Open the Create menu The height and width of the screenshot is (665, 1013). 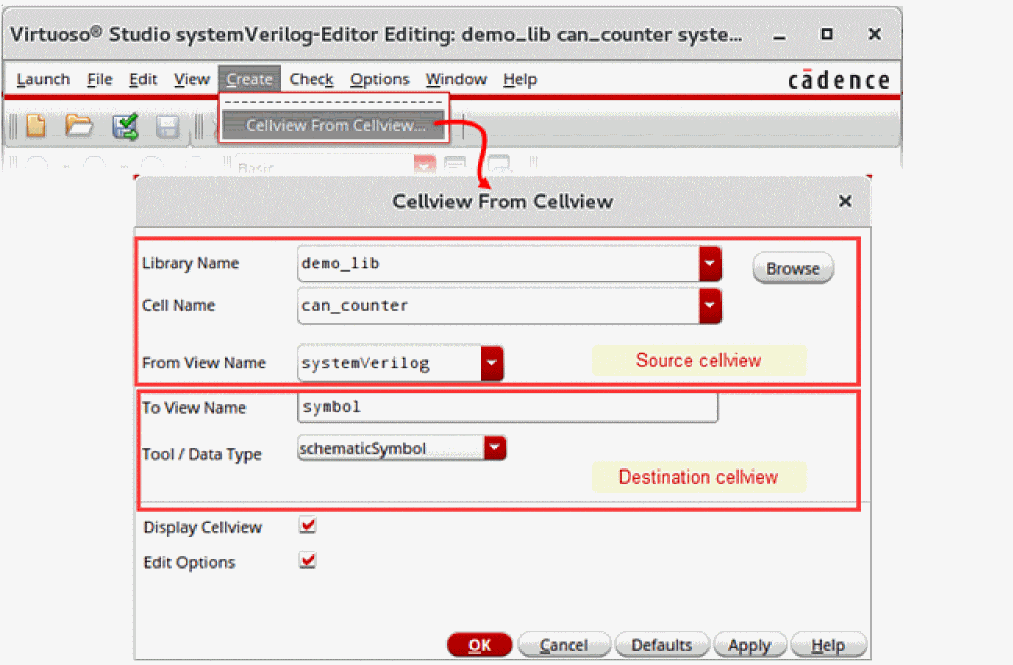[x=249, y=79]
